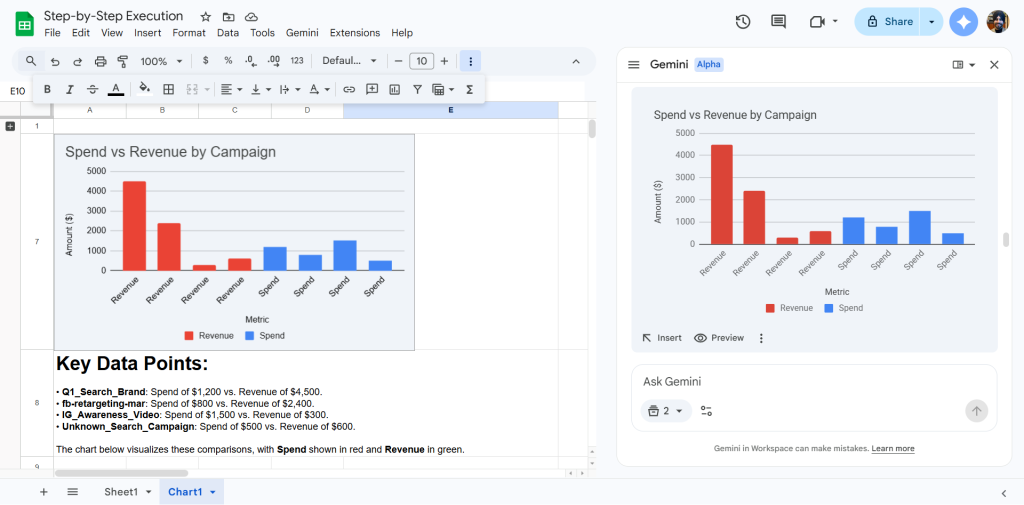Open version history clock icon
The width and height of the screenshot is (1024, 505).
click(x=743, y=22)
